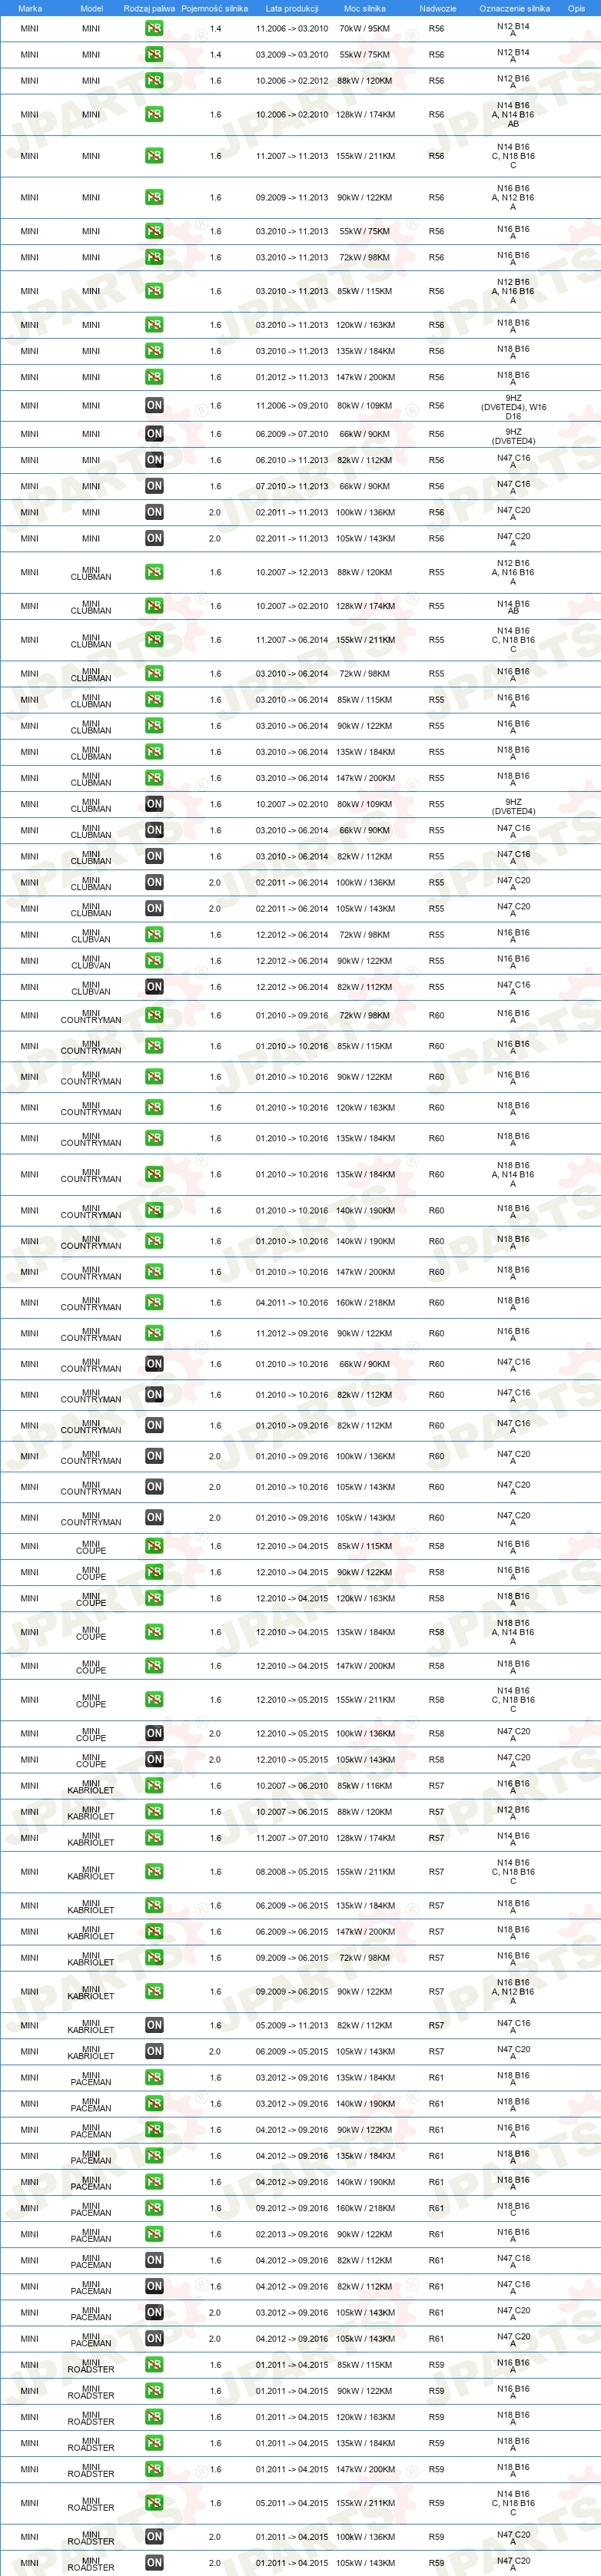Click the 'Oznaczenie silnika' column header

pyautogui.click(x=514, y=8)
